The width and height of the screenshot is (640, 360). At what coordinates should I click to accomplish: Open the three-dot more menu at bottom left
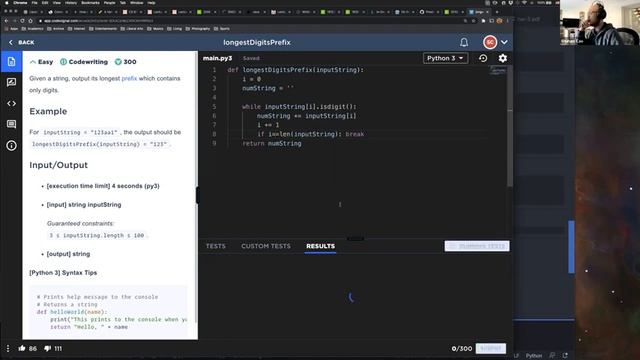[x=8, y=348]
